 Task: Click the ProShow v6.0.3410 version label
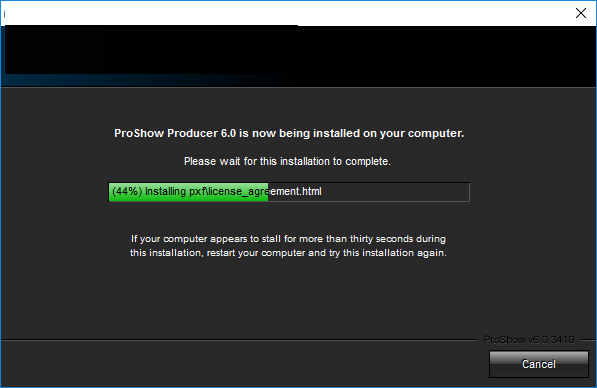coord(529,339)
